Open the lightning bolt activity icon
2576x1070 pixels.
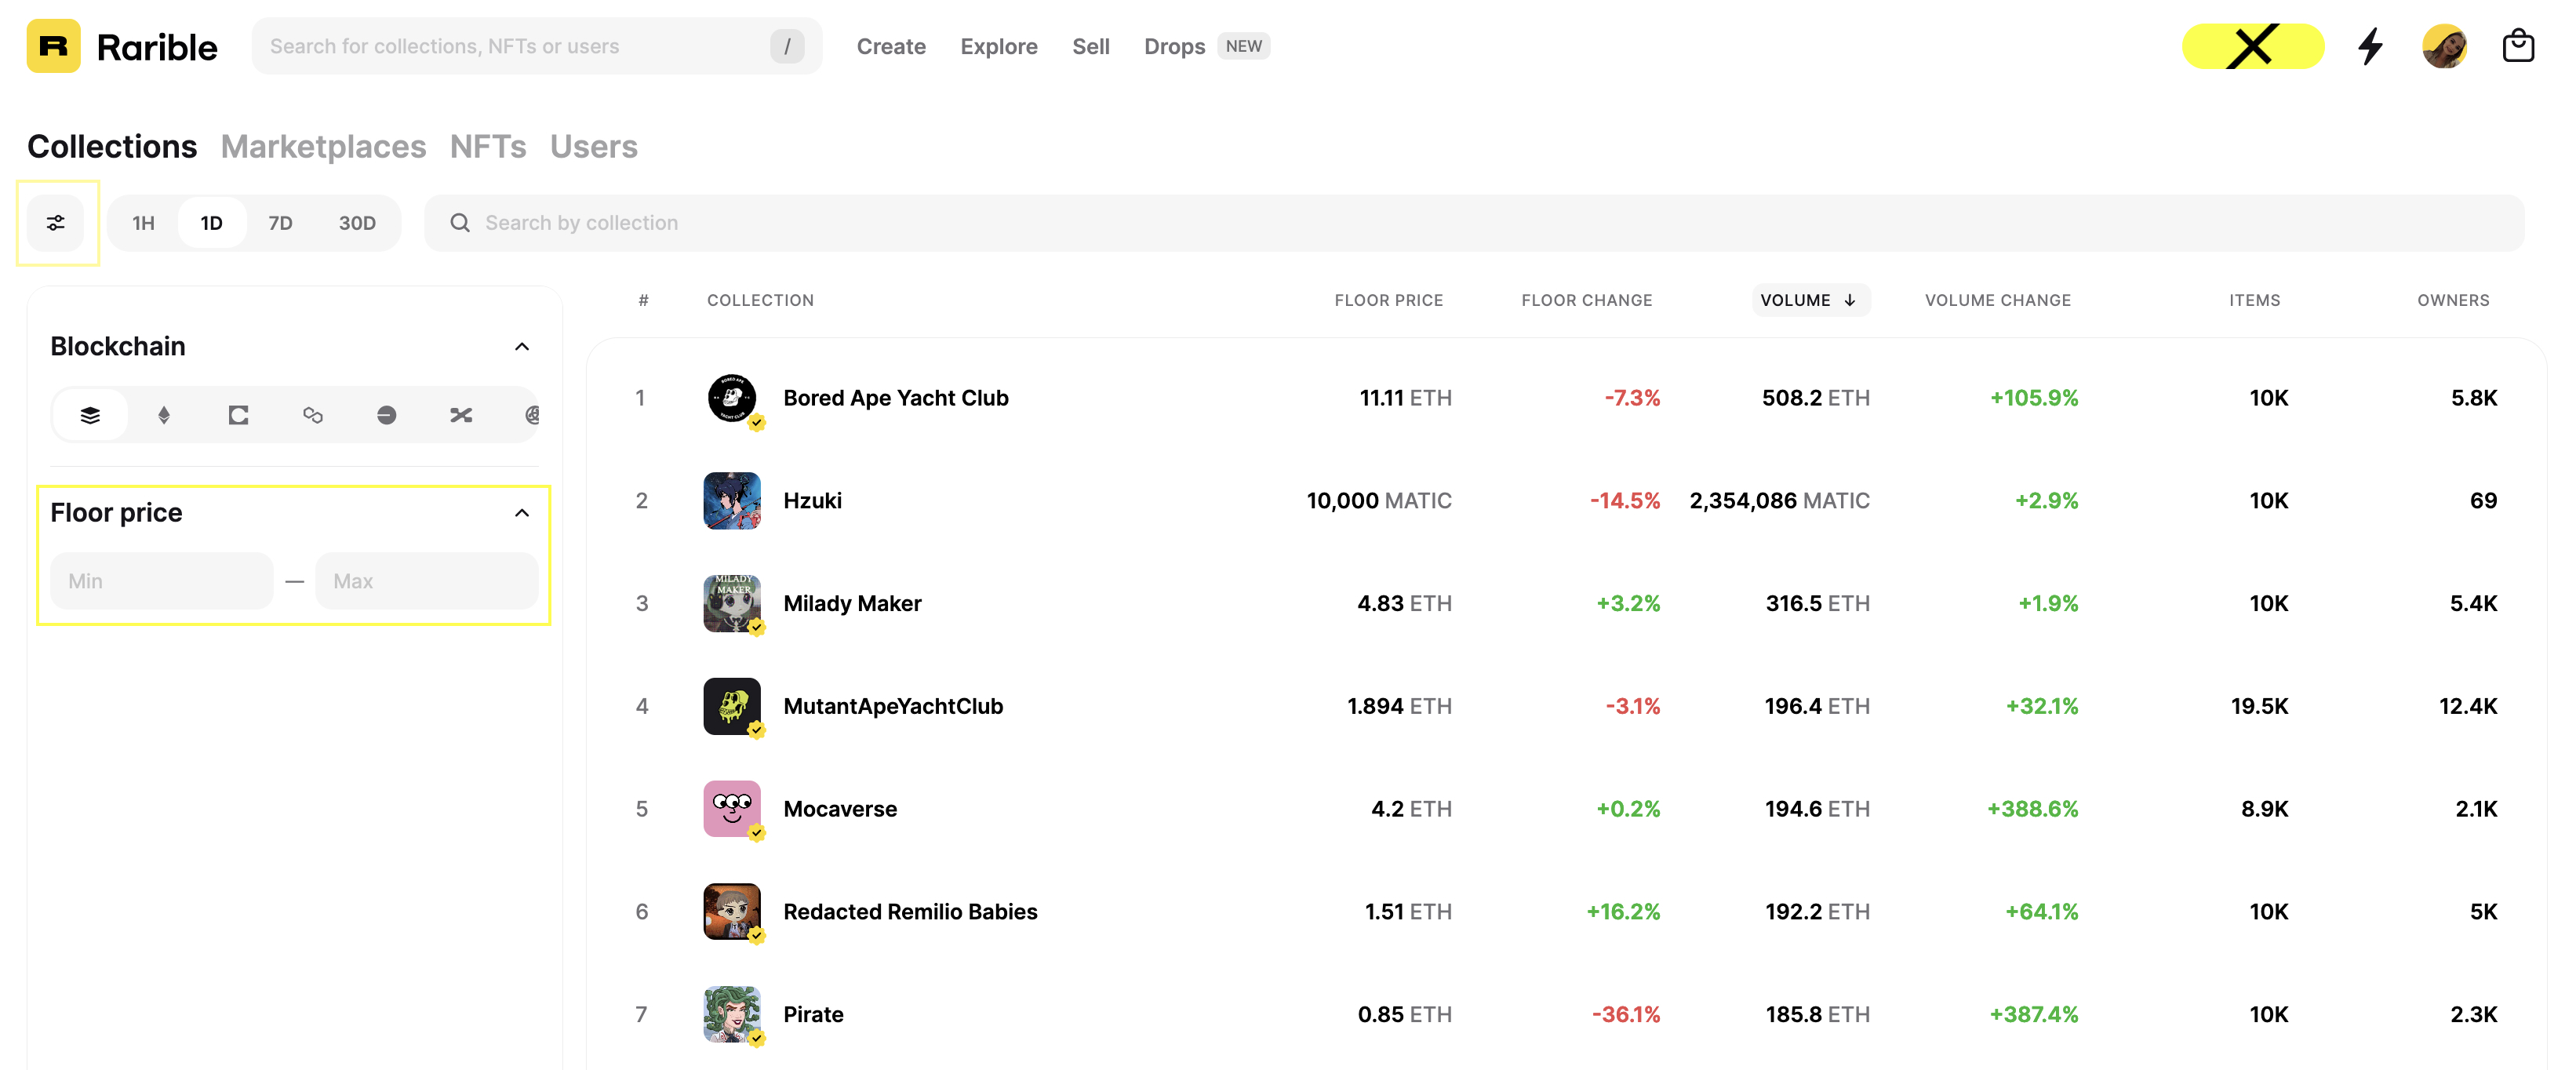point(2370,46)
